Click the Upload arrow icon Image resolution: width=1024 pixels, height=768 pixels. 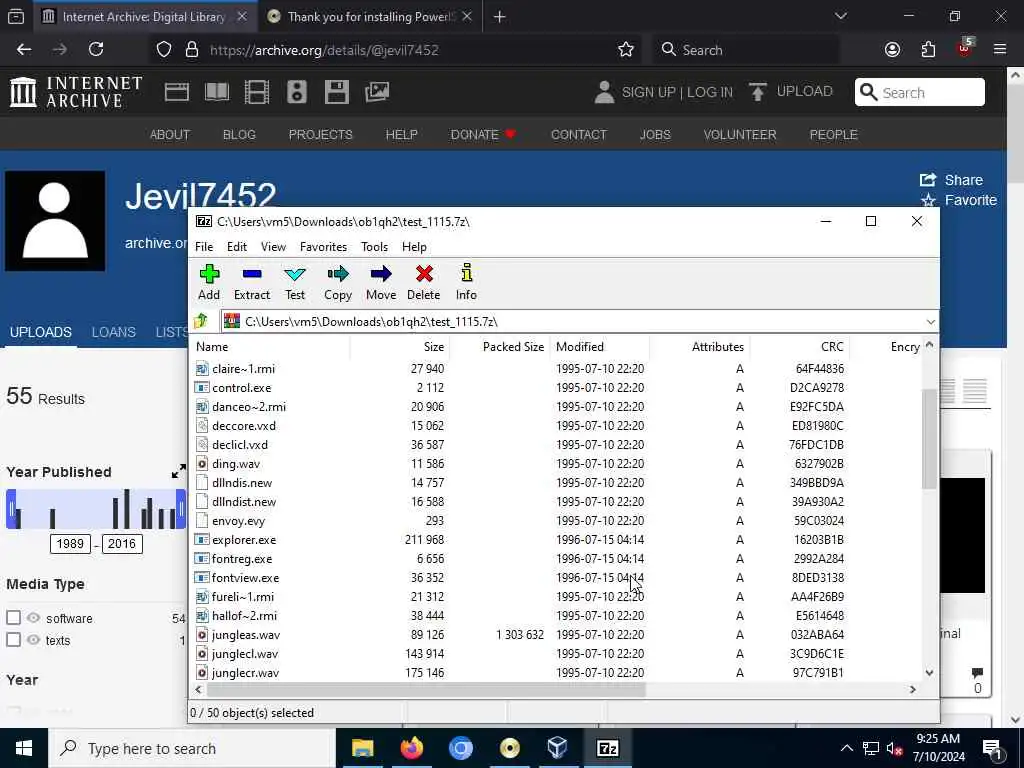click(x=758, y=91)
